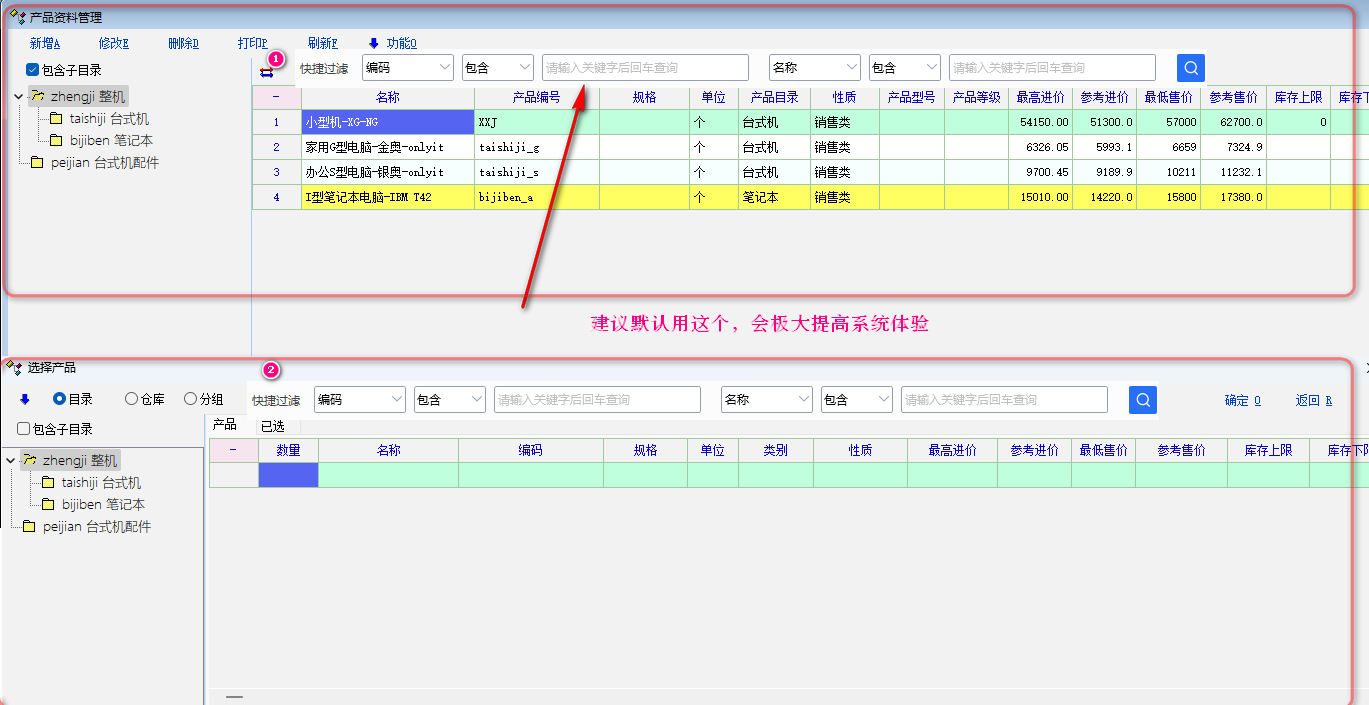Click the 新增A menu item
The height and width of the screenshot is (705, 1369).
(45, 43)
